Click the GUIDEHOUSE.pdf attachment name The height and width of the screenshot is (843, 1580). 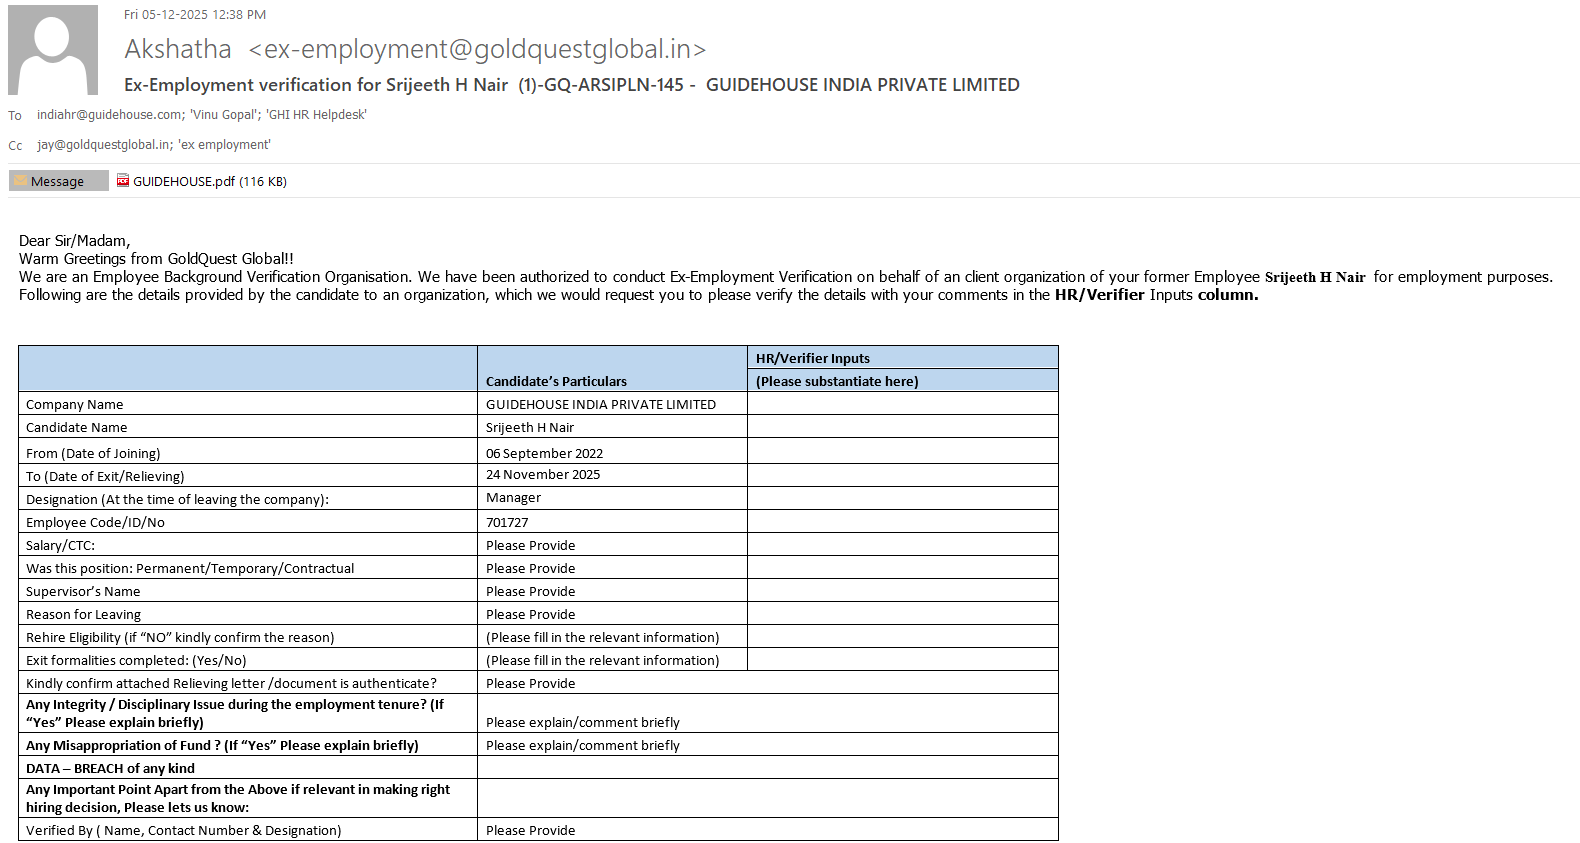pos(210,182)
